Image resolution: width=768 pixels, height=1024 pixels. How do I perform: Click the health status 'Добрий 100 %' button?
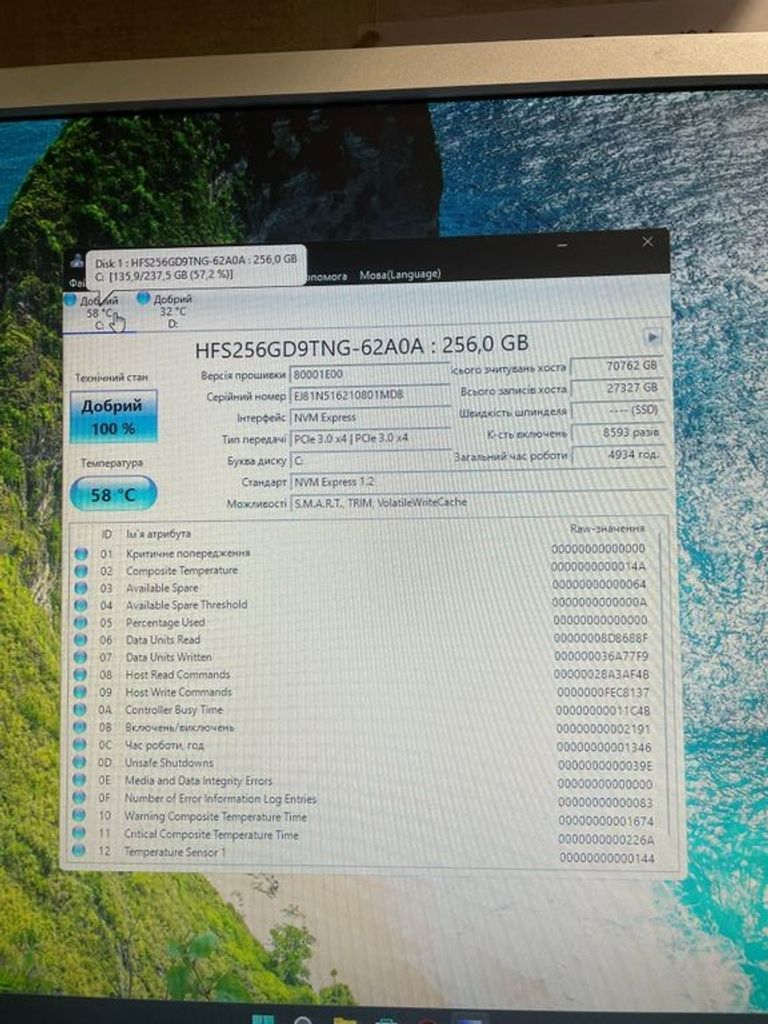coord(113,417)
